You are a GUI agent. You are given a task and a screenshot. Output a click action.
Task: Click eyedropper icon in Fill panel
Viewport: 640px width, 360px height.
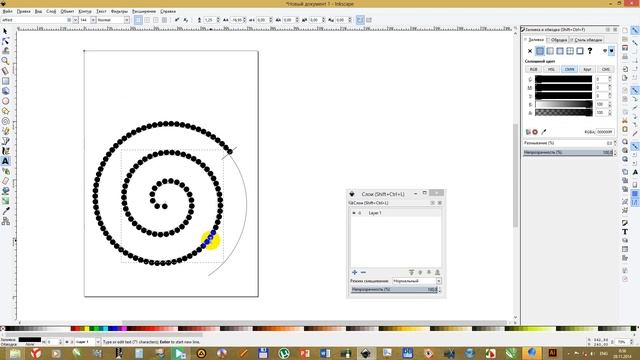click(544, 132)
